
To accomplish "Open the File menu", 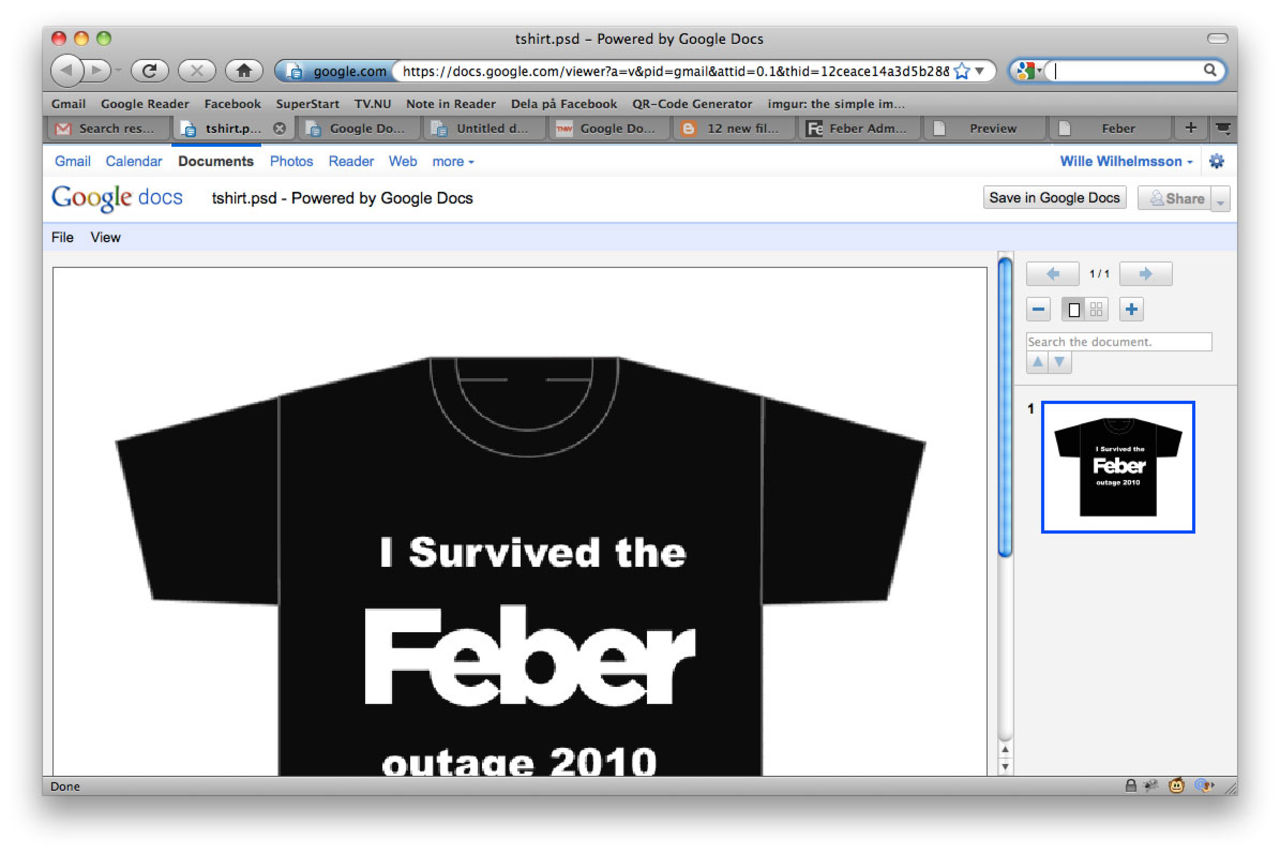I will 62,237.
